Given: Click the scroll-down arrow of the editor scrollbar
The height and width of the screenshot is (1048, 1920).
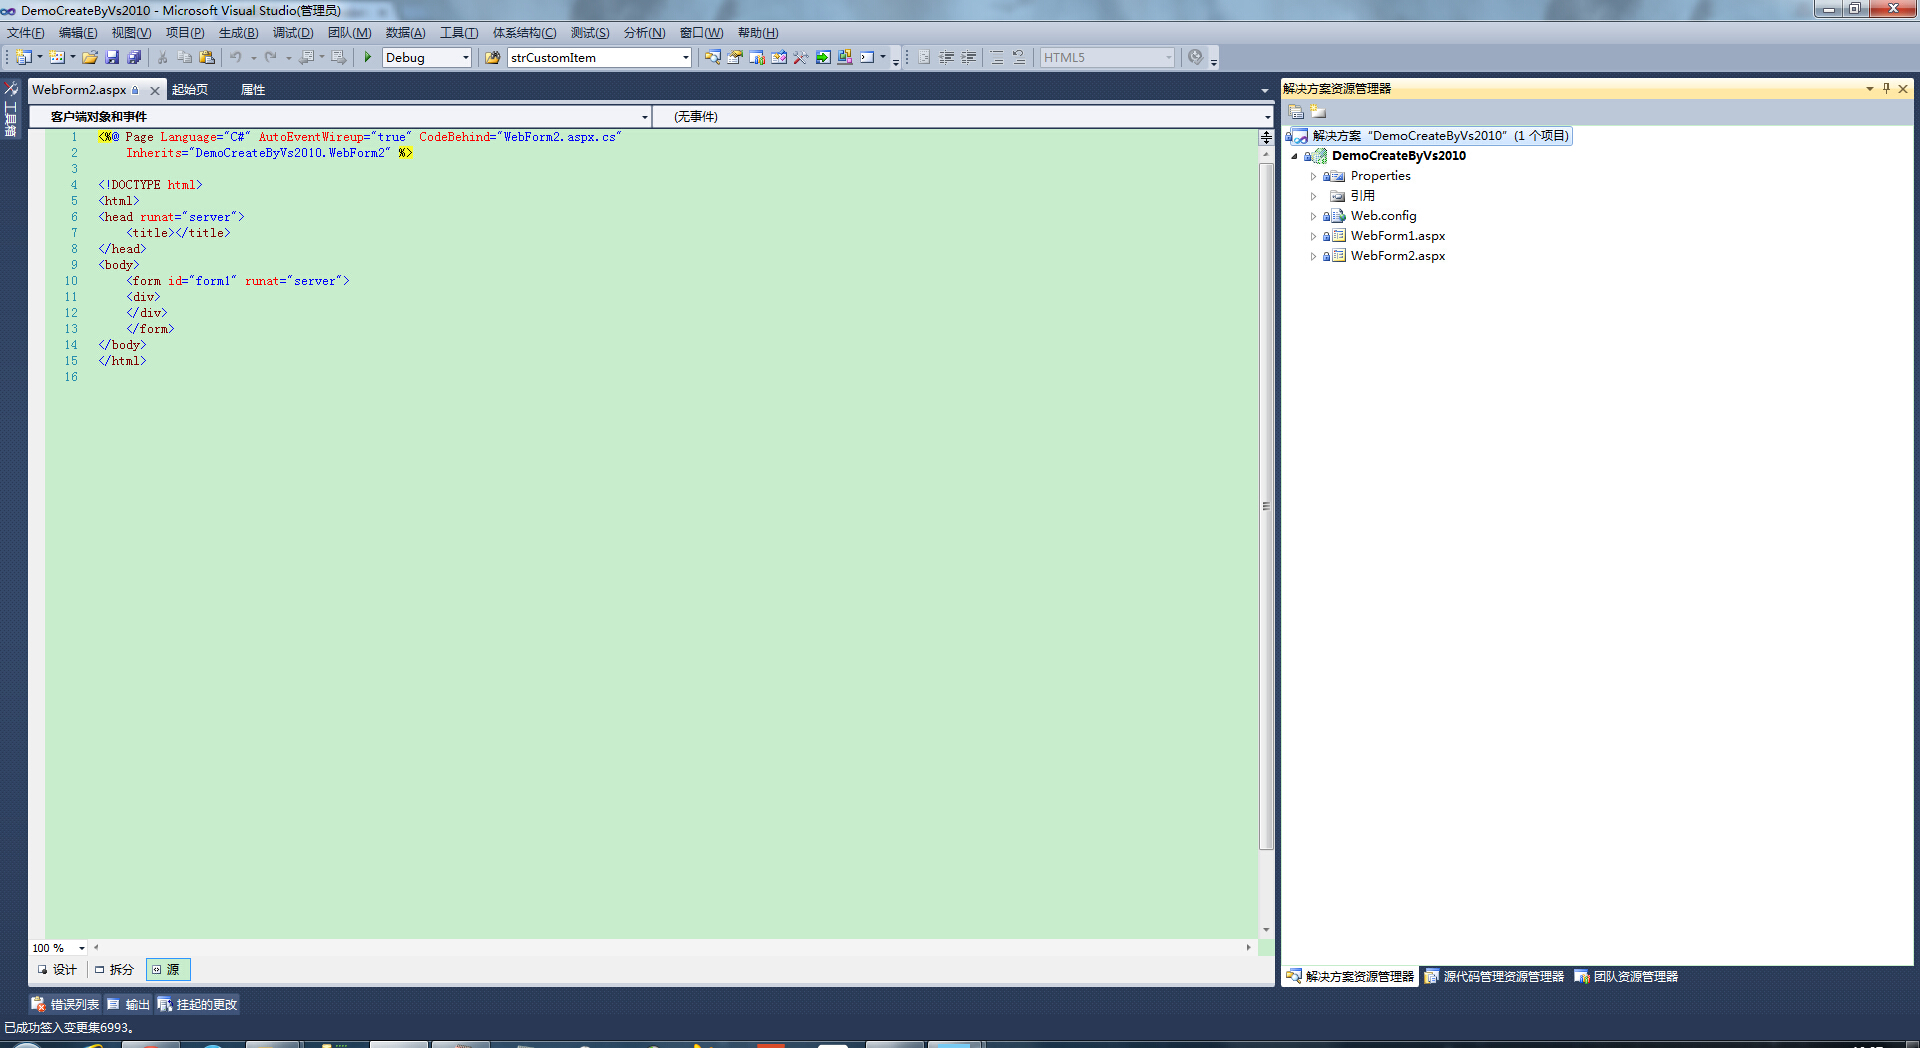Looking at the screenshot, I should tap(1266, 930).
